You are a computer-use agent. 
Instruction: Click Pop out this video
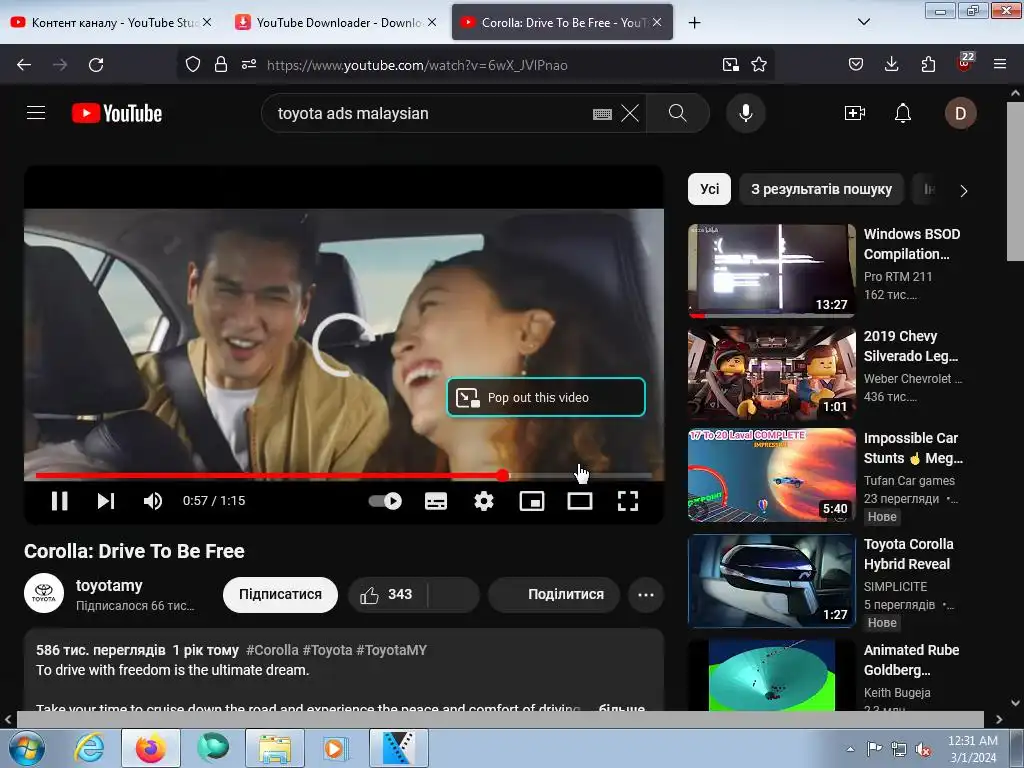point(546,397)
